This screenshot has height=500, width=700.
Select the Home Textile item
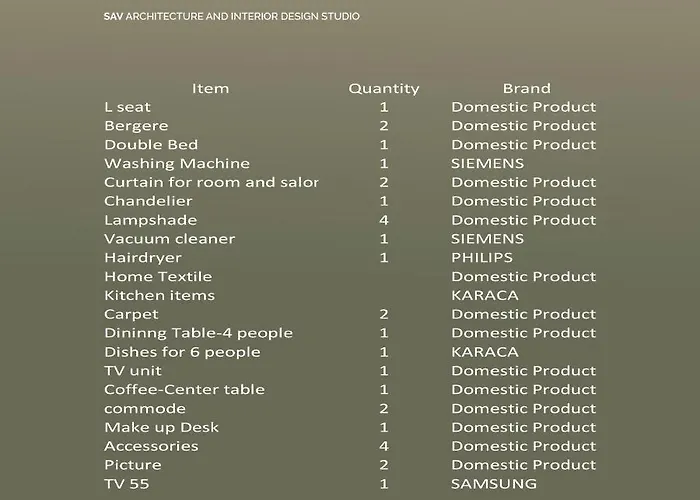click(x=158, y=277)
